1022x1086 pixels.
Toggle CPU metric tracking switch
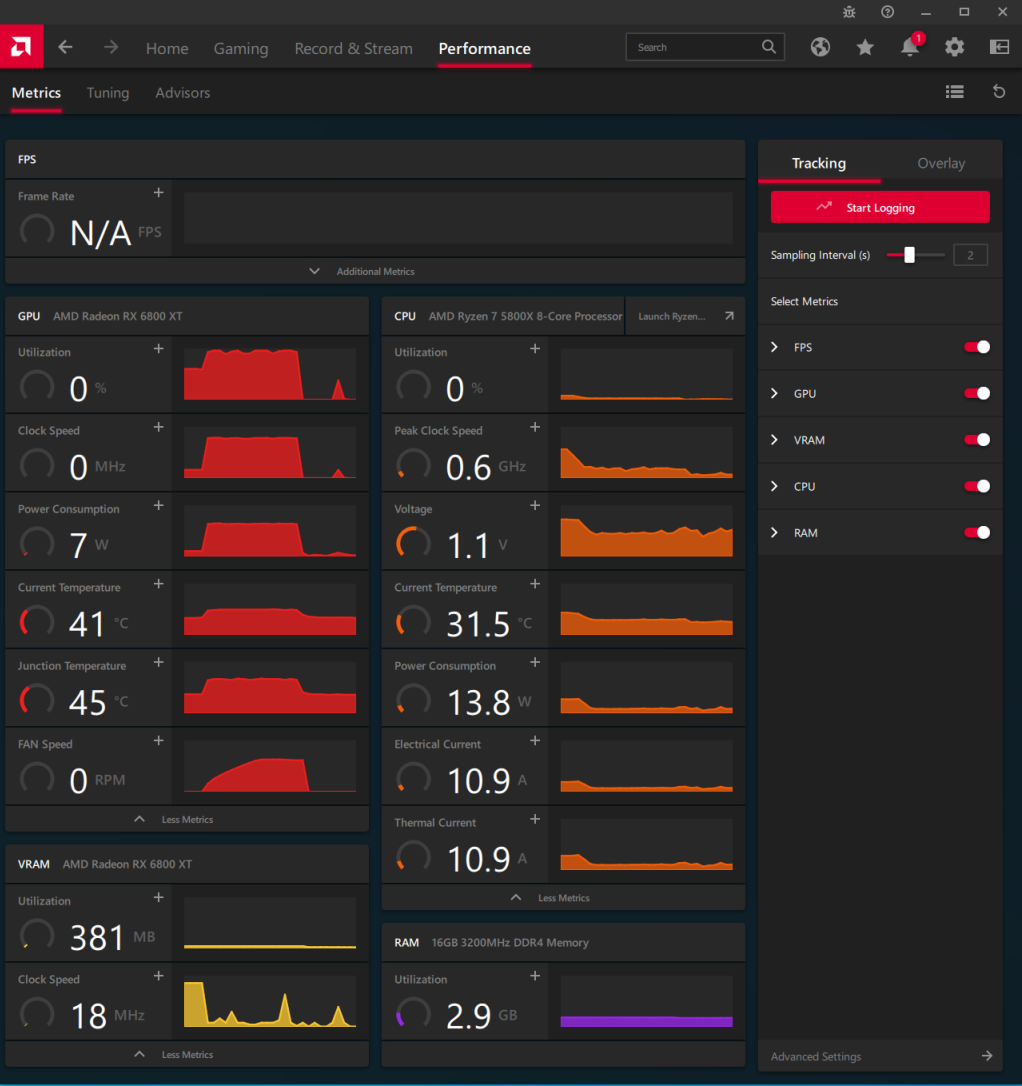click(x=977, y=486)
